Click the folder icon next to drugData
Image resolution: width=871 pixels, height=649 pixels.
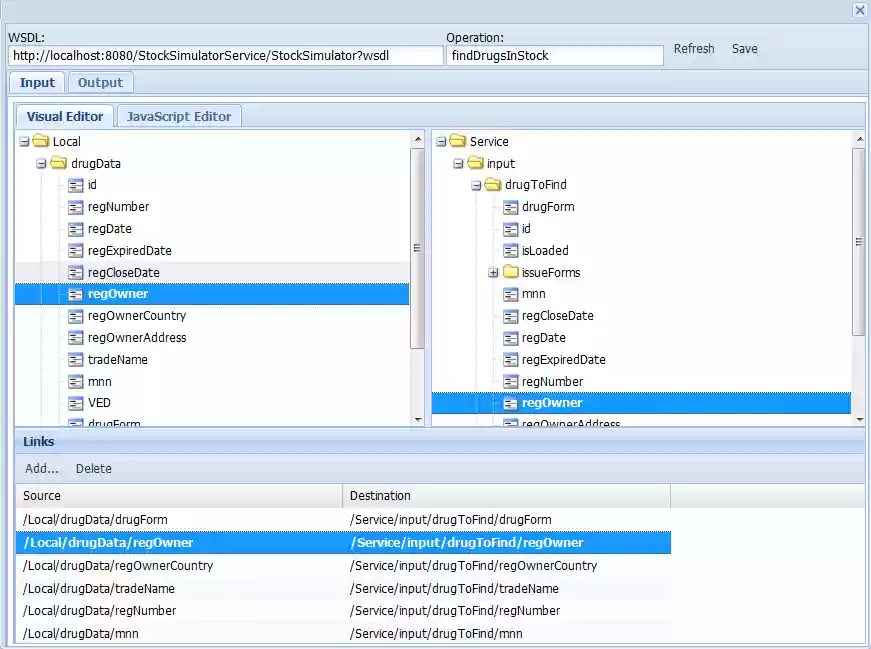[57, 163]
